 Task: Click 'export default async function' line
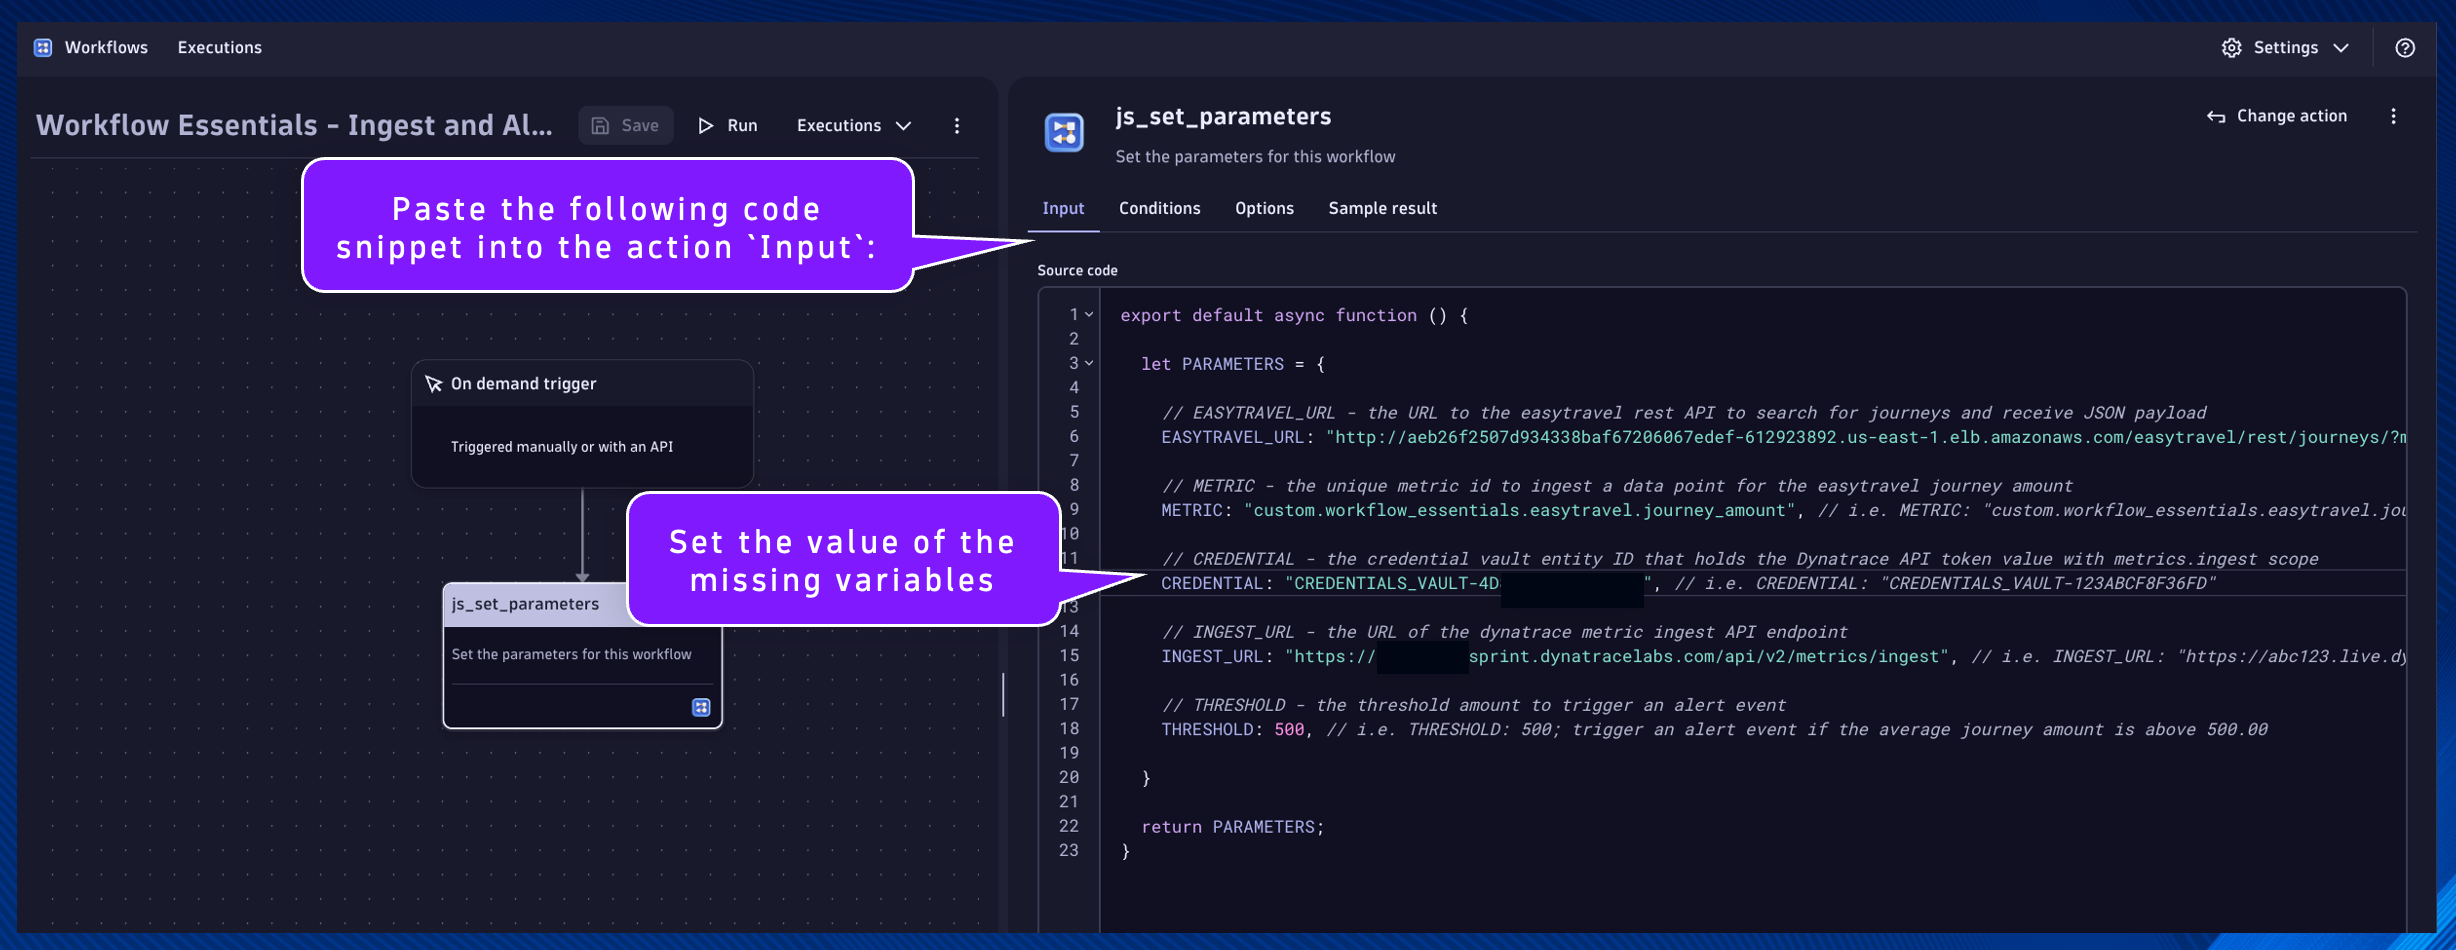[1294, 315]
